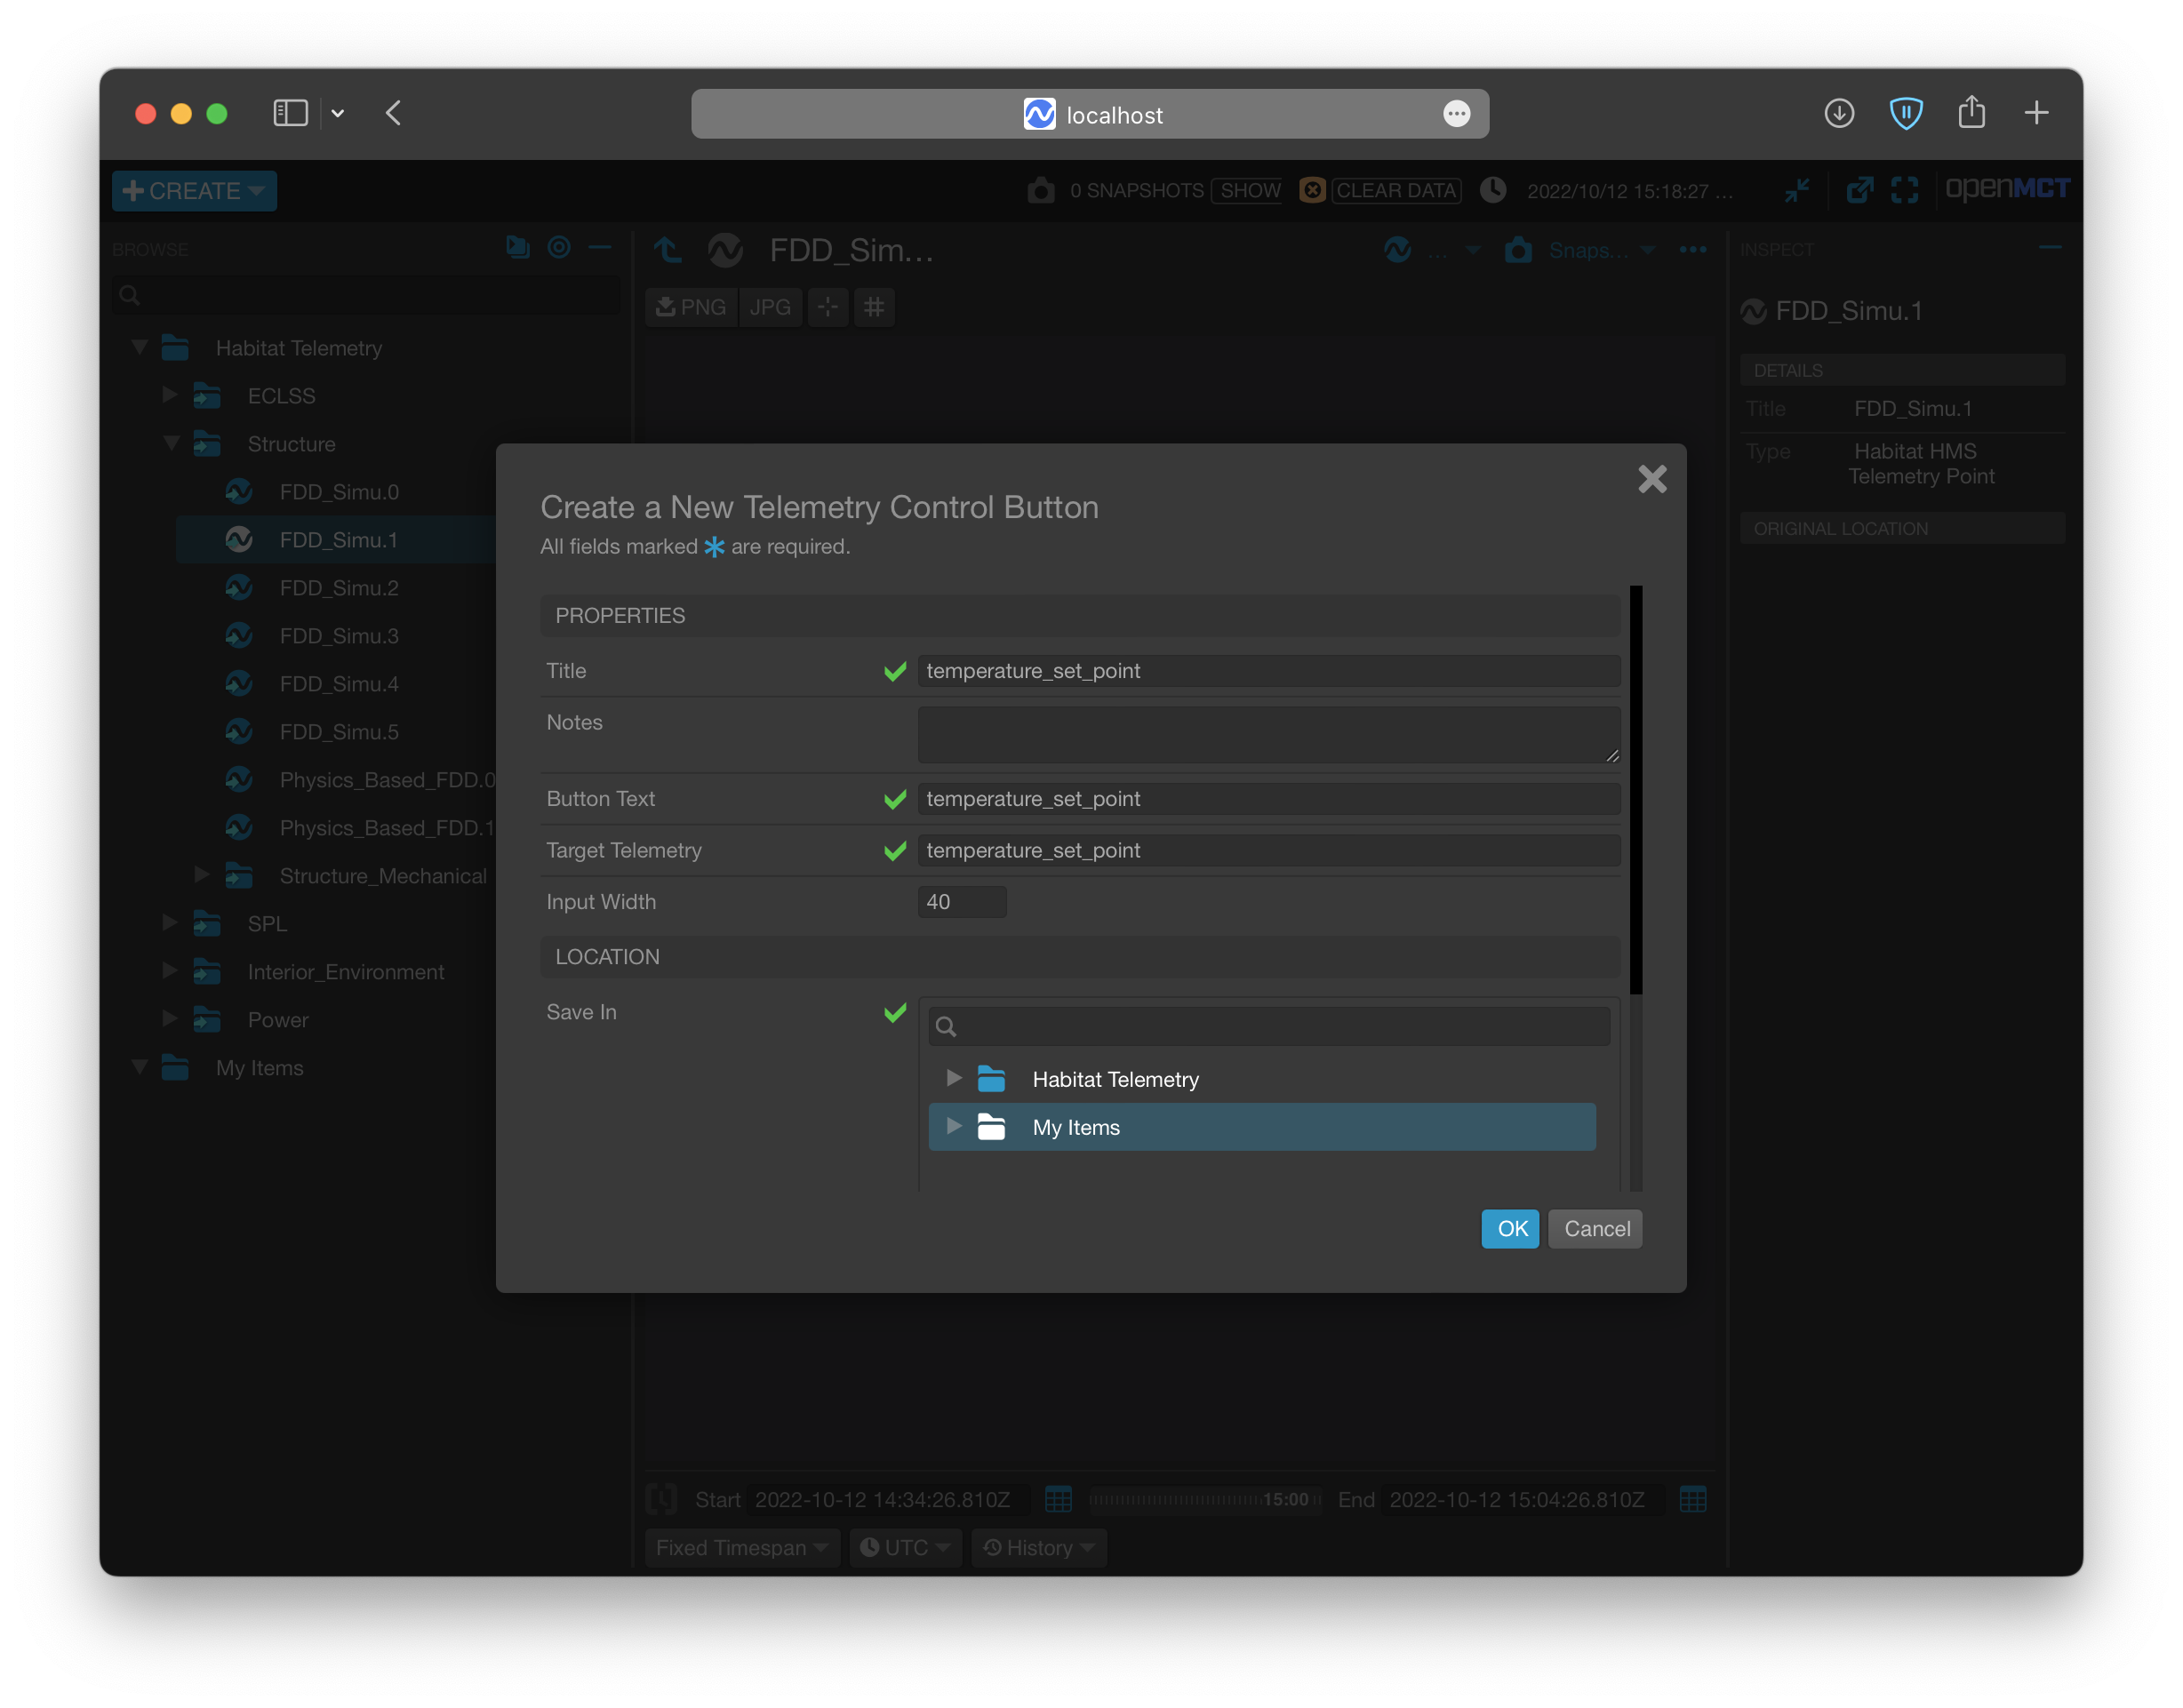Click the dialog's vertical scrollbar
Viewport: 2183px width, 1708px height.
click(1636, 790)
